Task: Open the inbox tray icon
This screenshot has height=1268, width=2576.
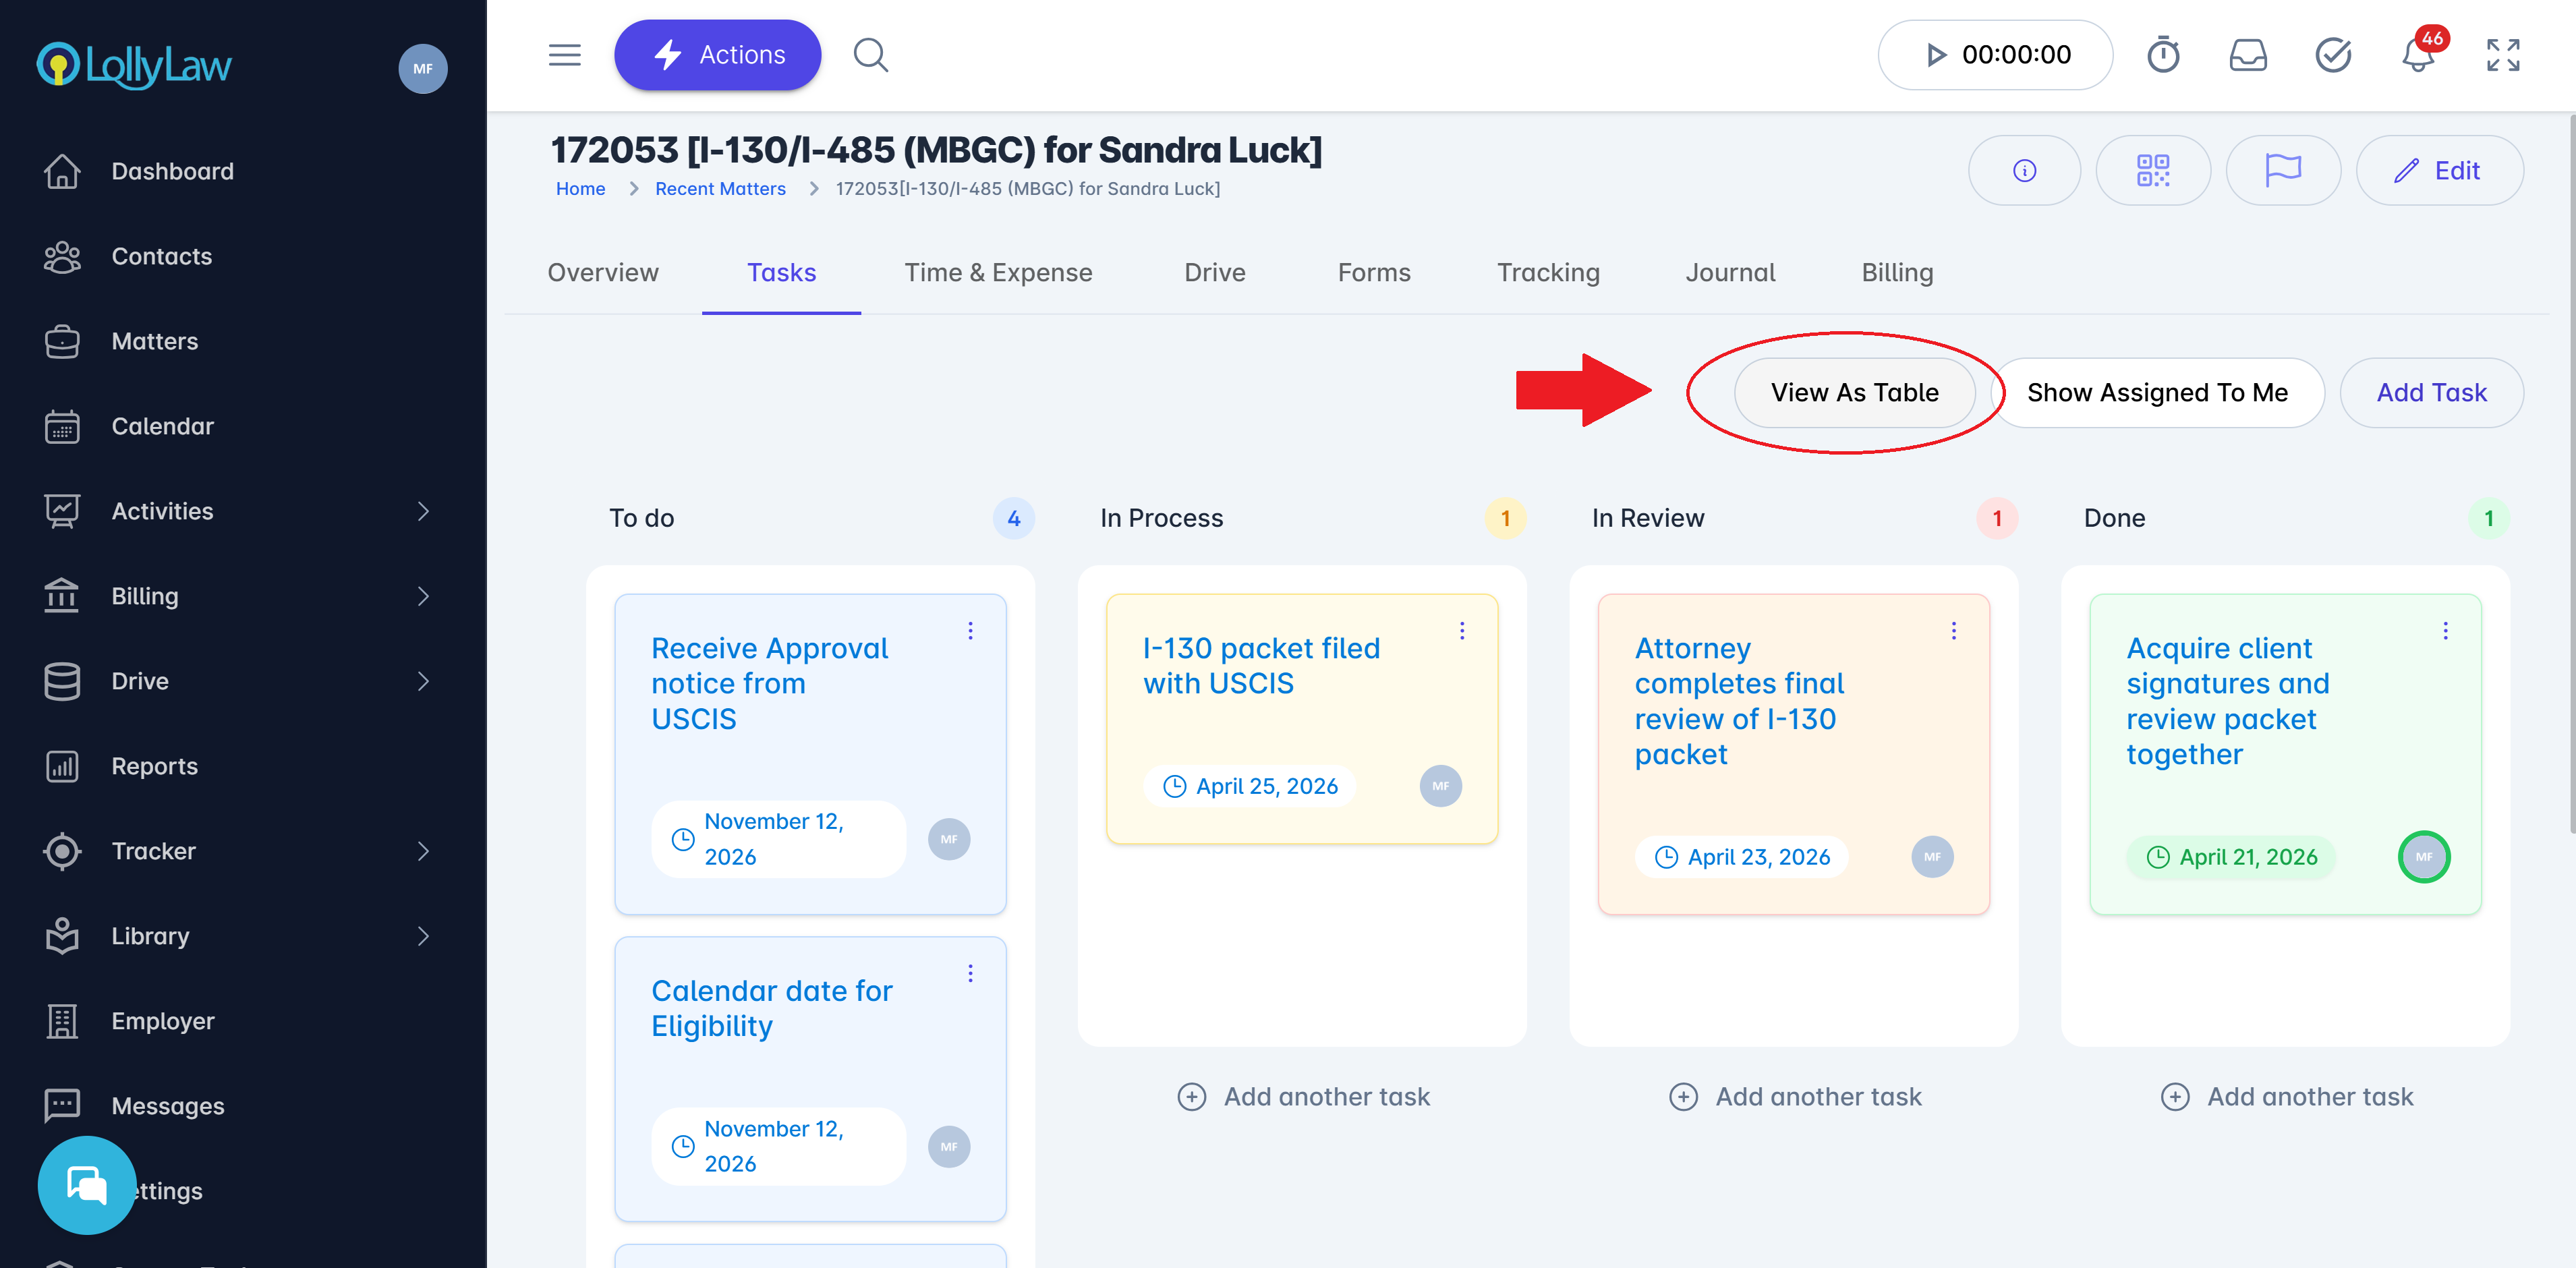Action: 2248,55
